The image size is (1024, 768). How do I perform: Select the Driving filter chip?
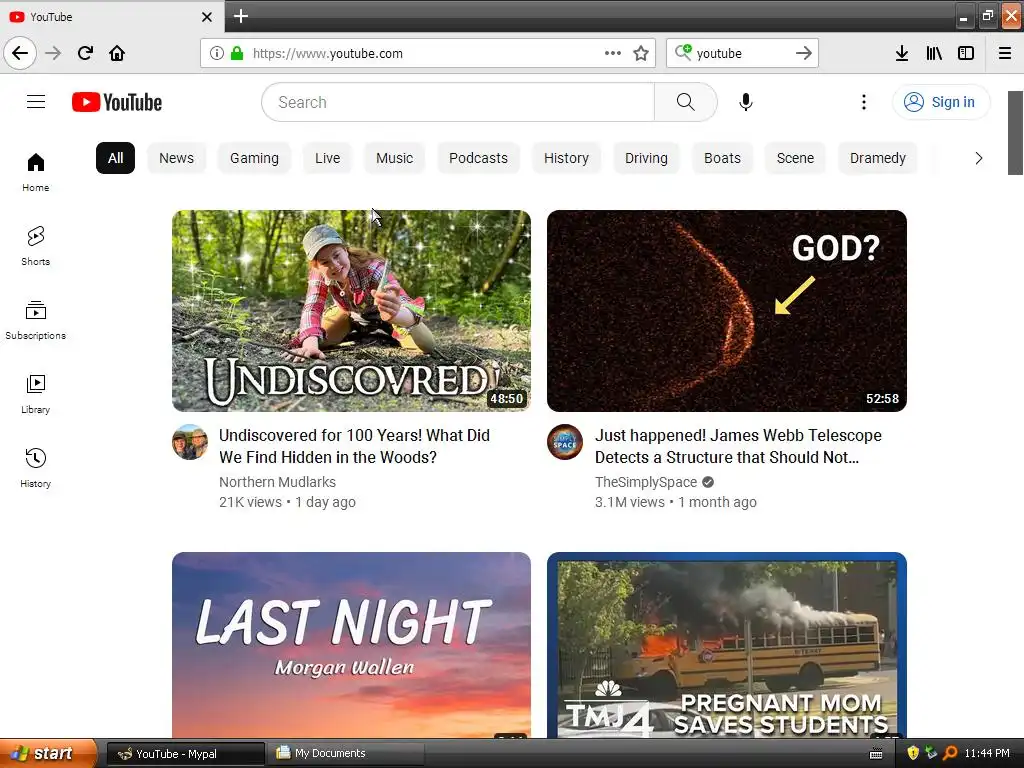(x=646, y=158)
